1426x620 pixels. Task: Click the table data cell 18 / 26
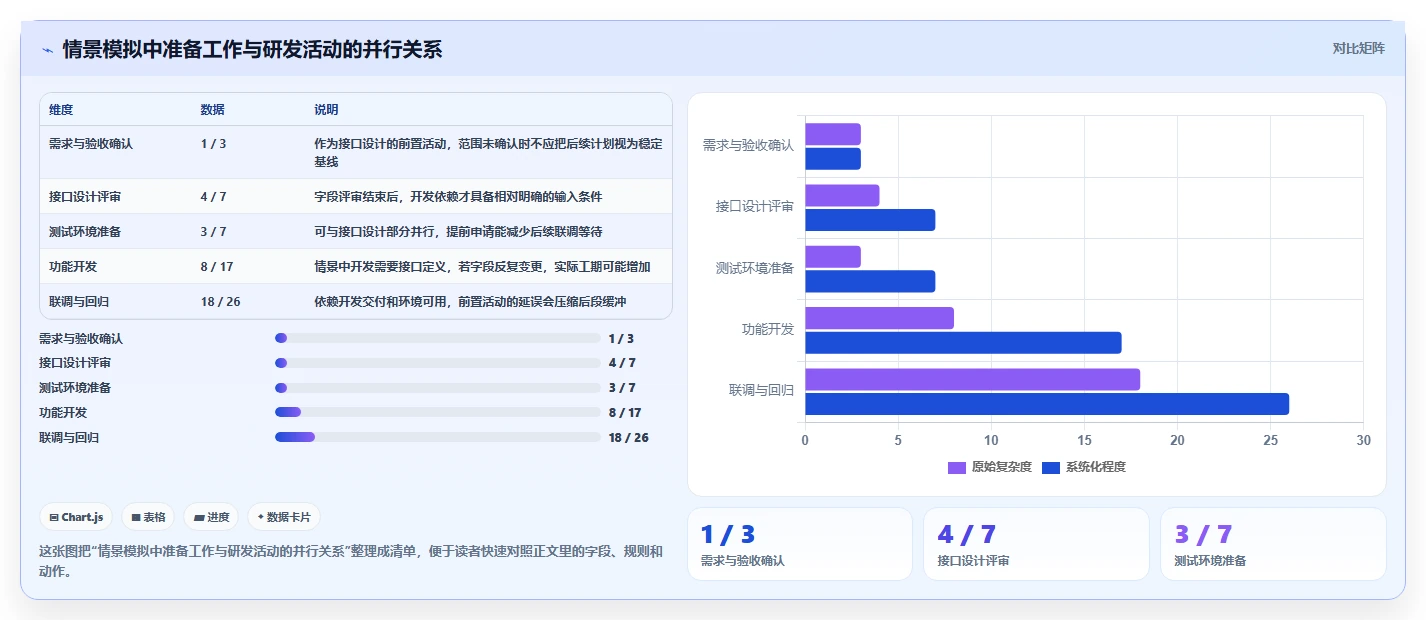point(220,302)
